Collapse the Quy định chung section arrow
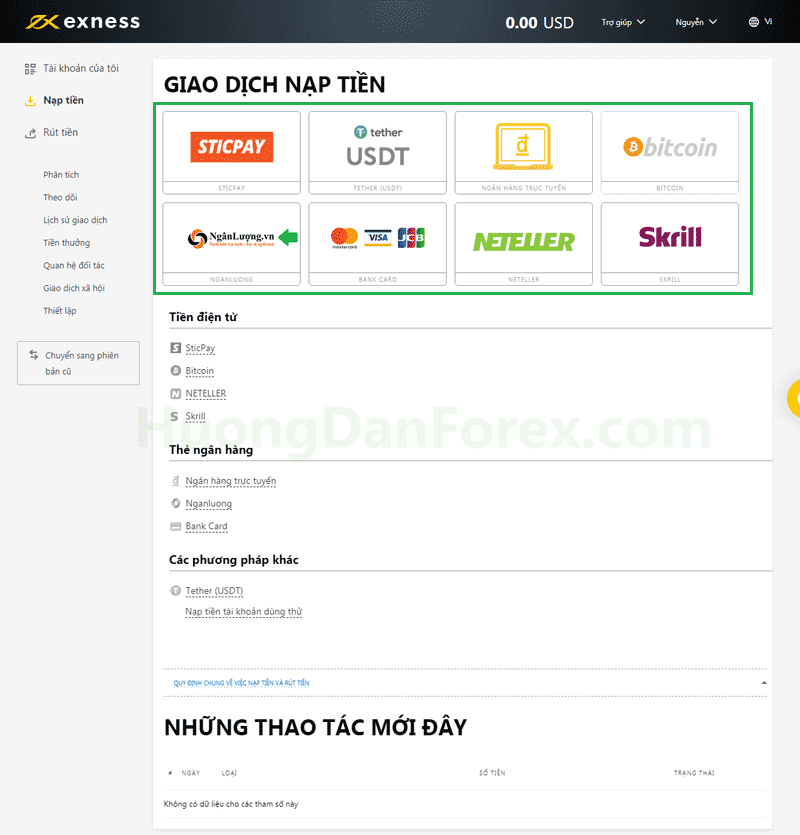Screen dimensions: 800x835 pyautogui.click(x=764, y=683)
